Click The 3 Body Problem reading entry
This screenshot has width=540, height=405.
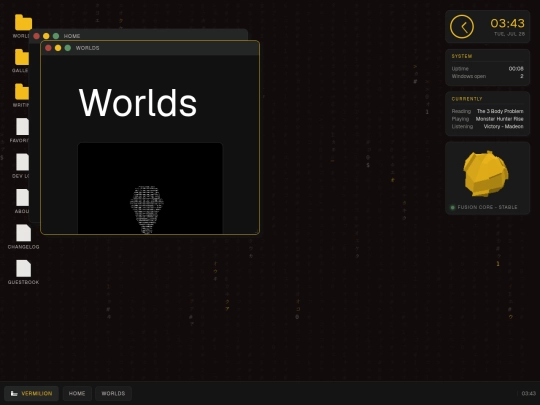[x=500, y=111]
